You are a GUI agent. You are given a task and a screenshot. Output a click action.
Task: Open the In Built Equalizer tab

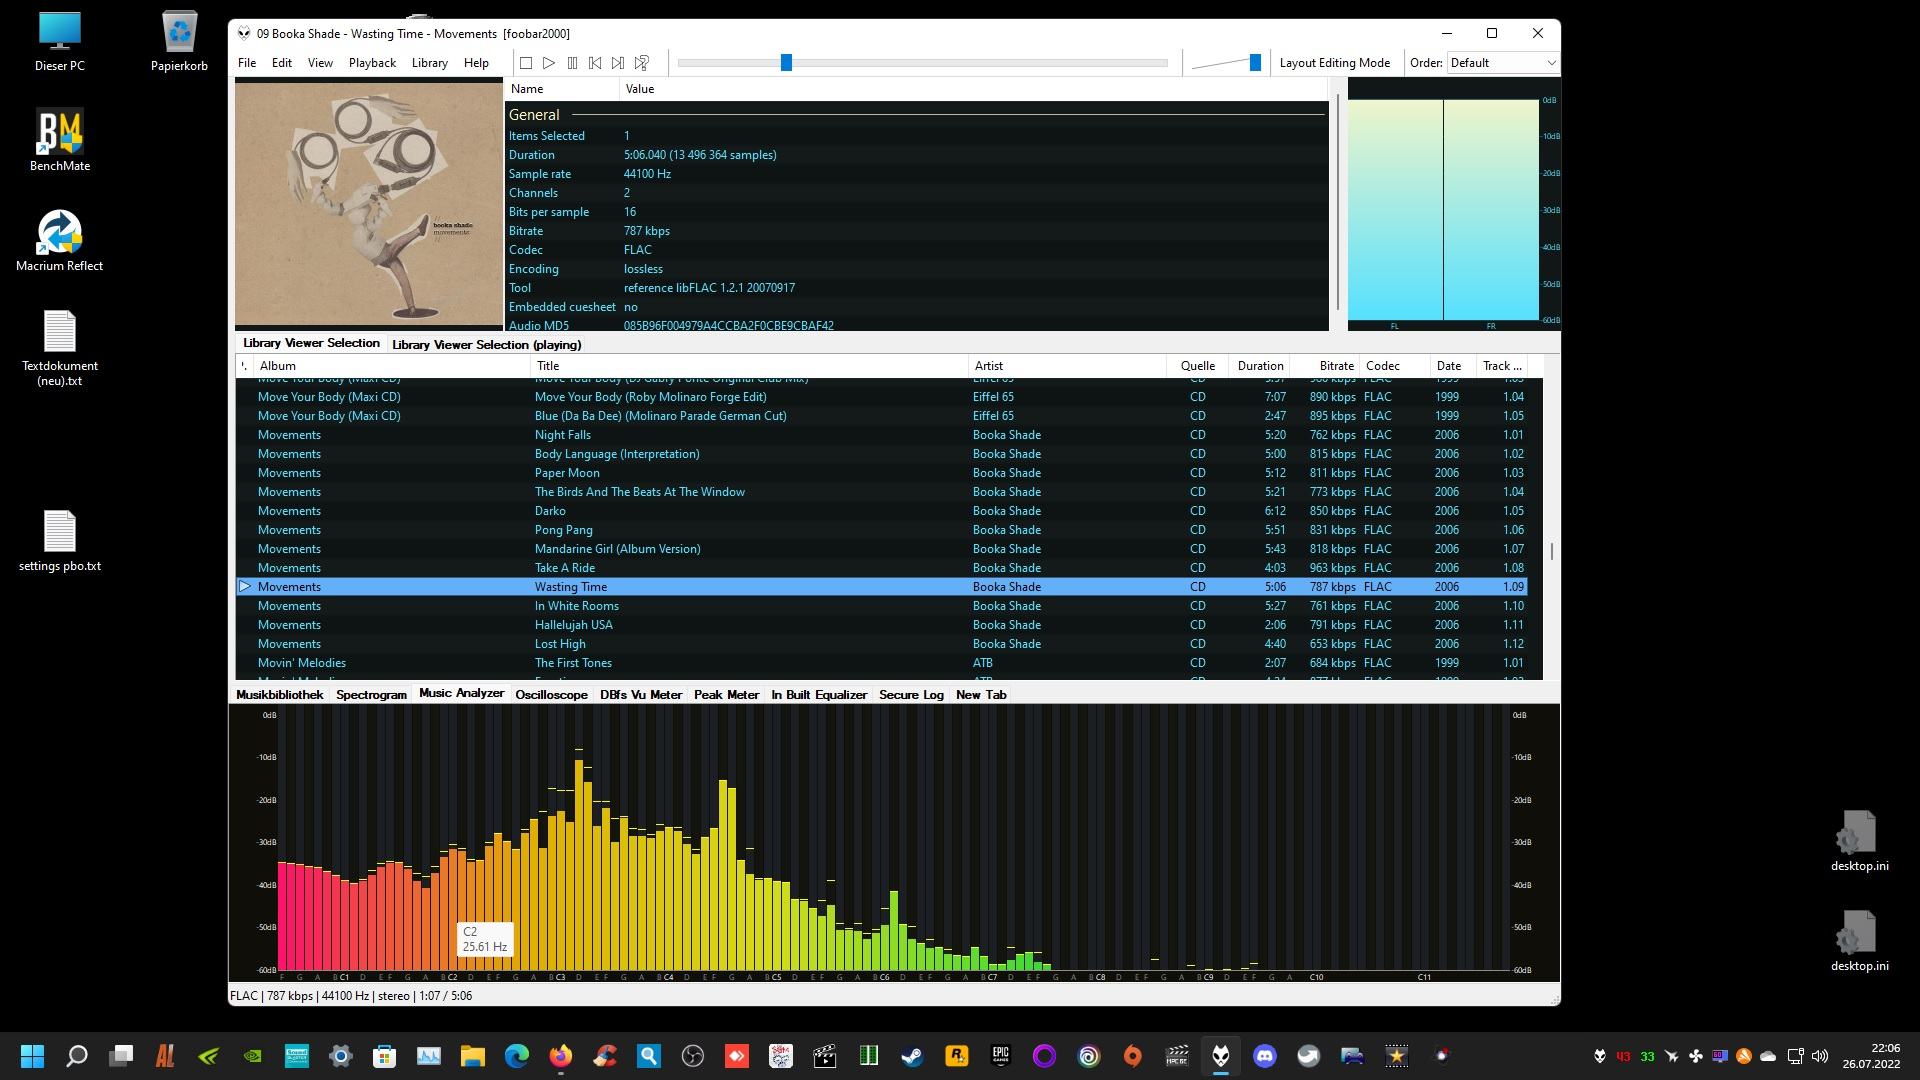[x=819, y=695]
